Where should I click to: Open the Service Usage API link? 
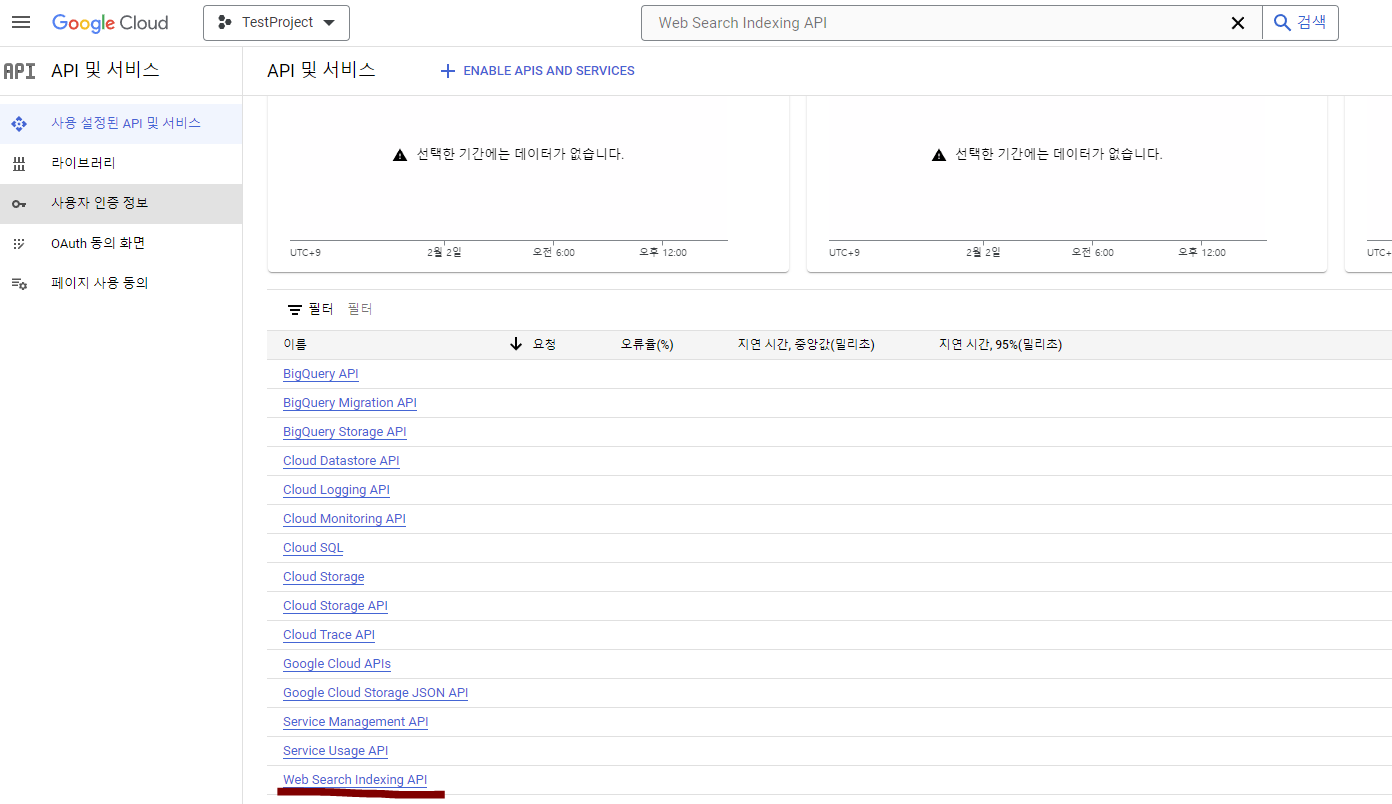click(335, 751)
